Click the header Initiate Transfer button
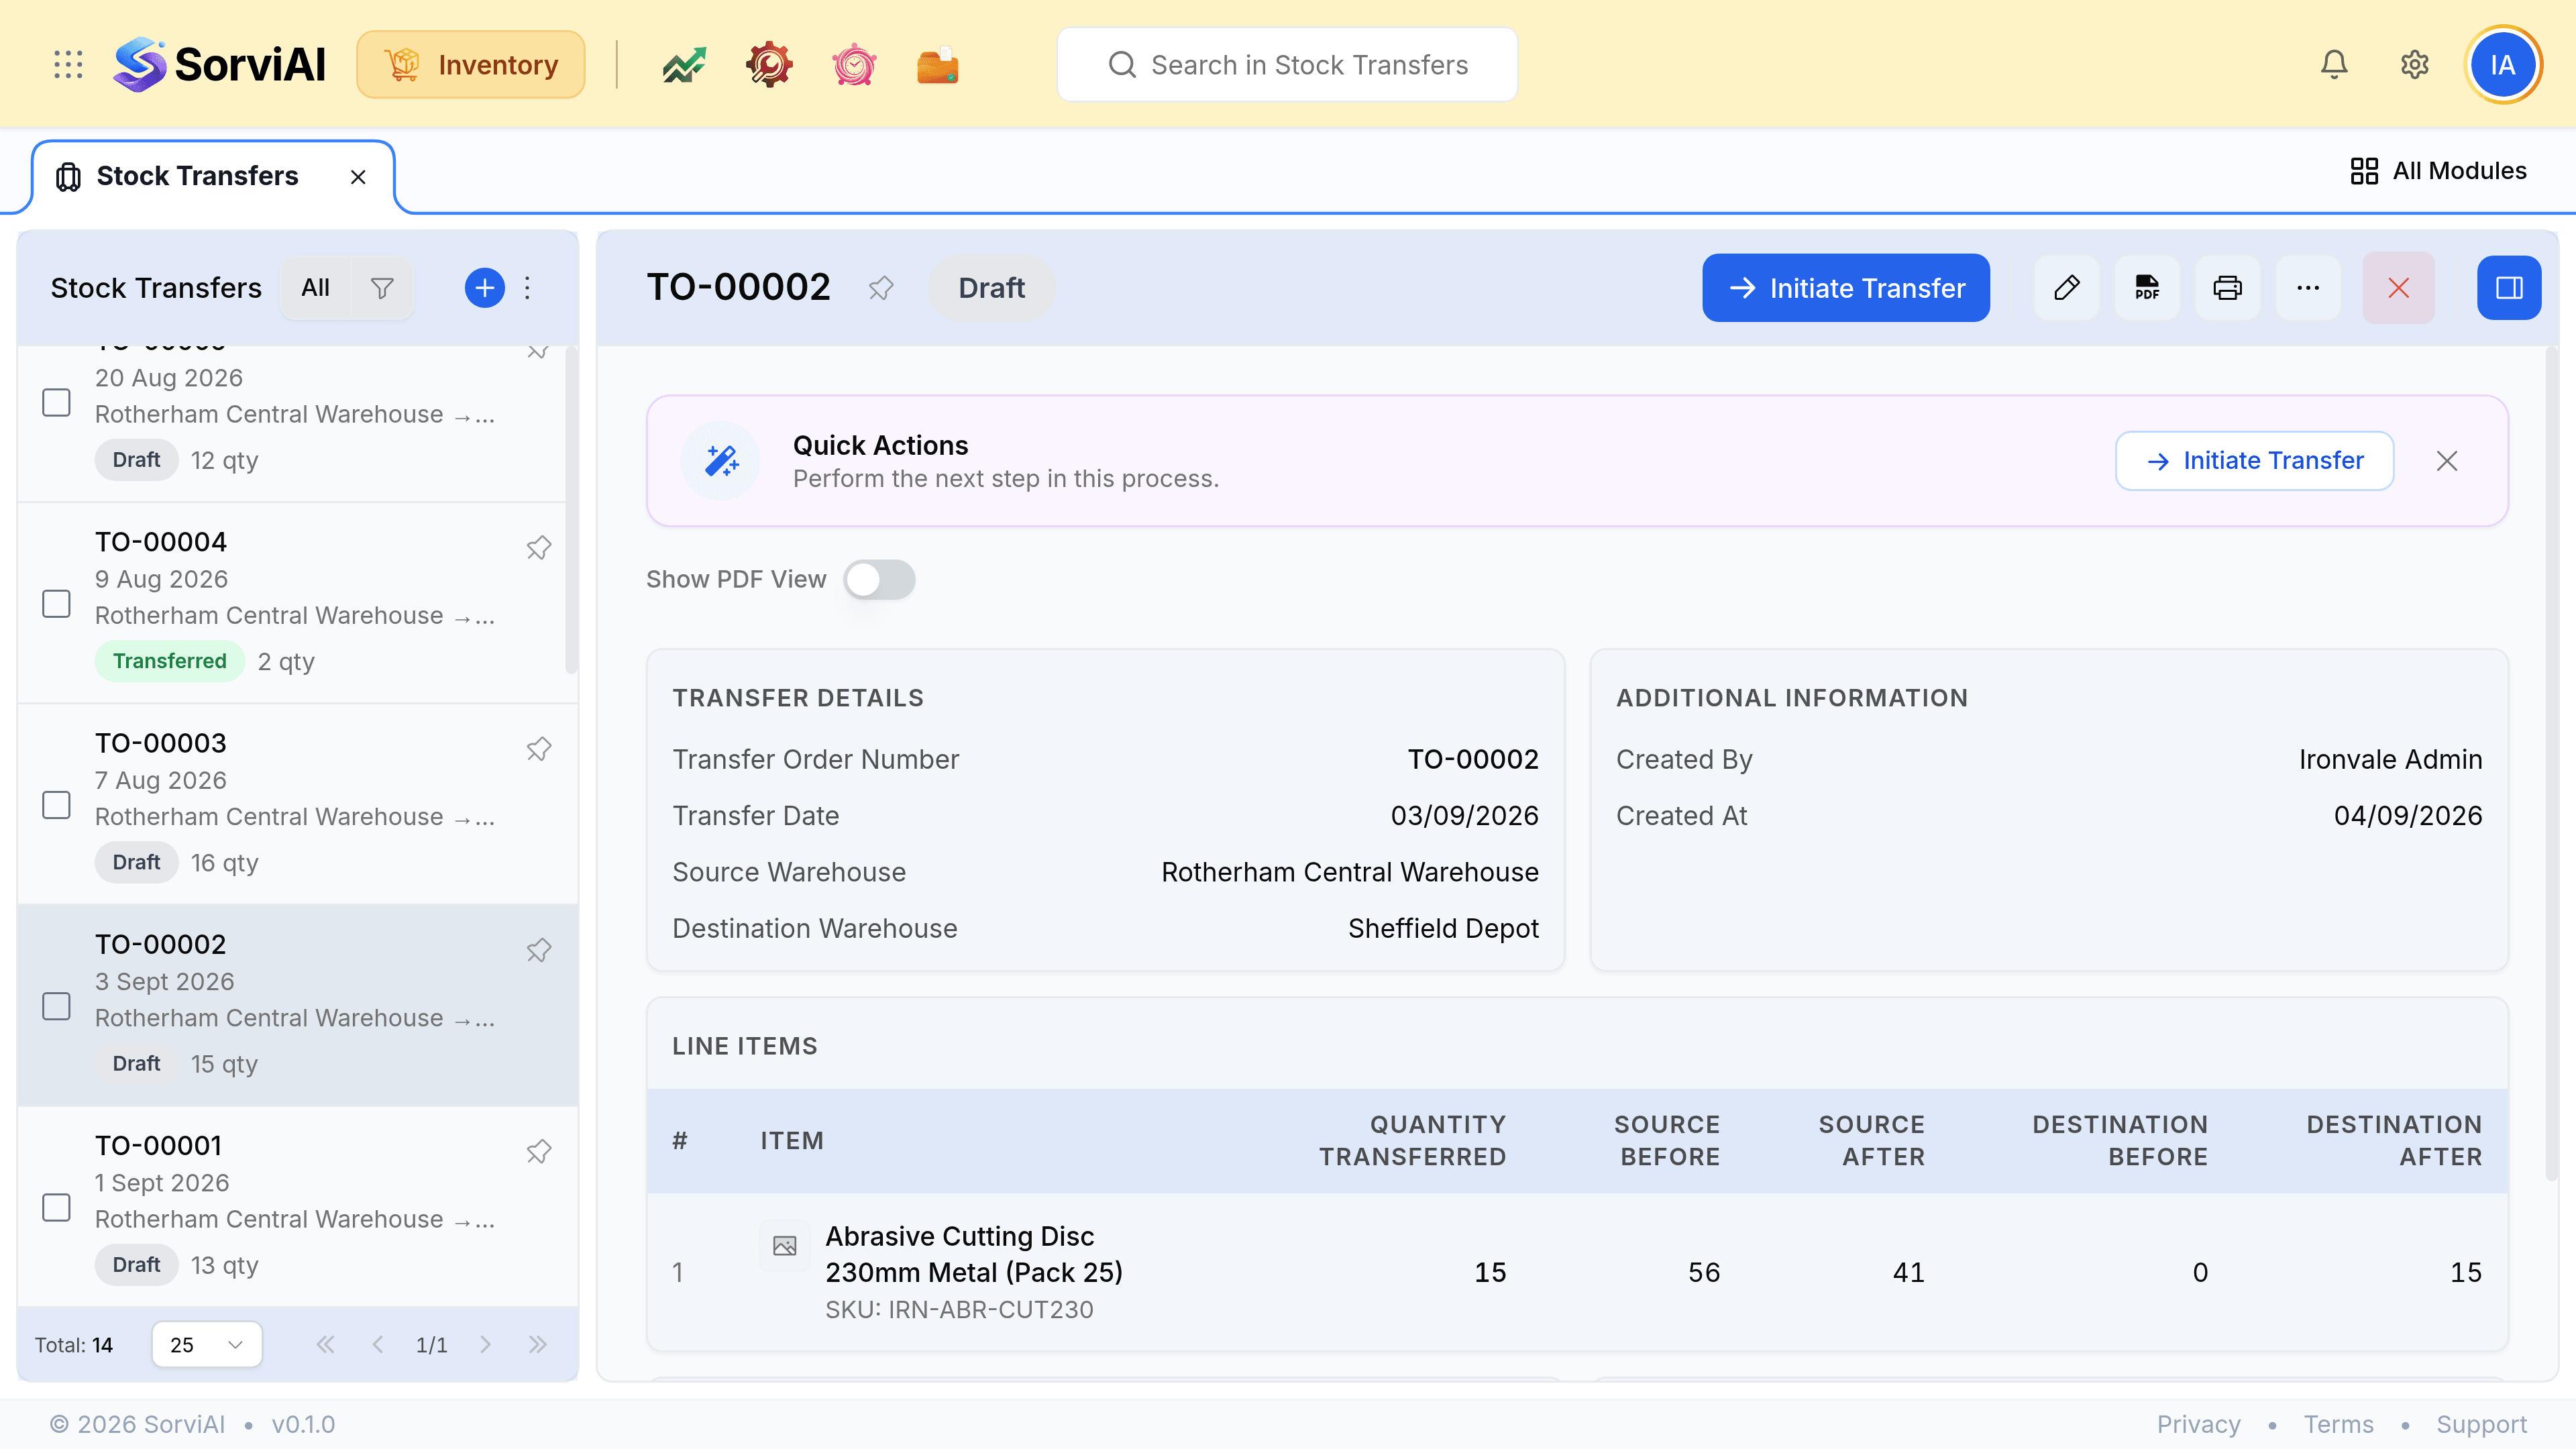2576x1449 pixels. pyautogui.click(x=1846, y=288)
